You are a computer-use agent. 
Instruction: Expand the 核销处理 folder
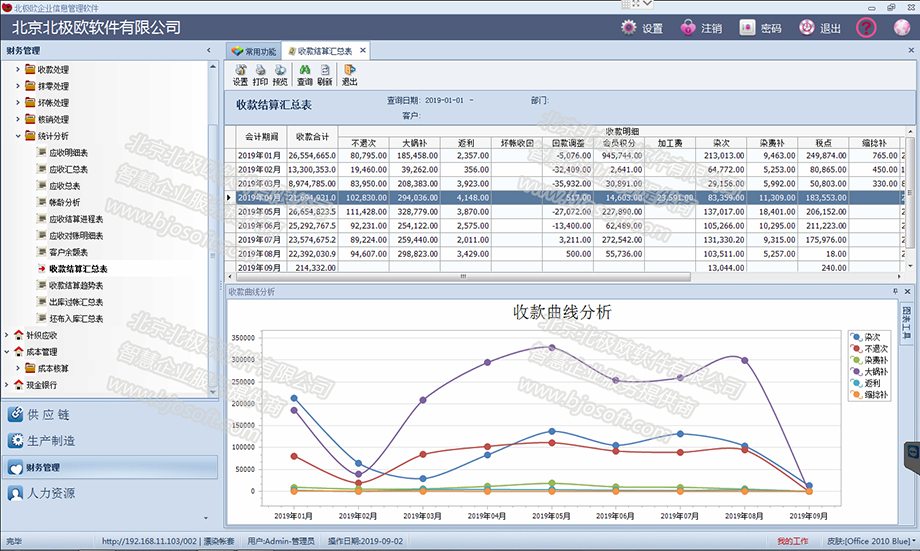point(18,119)
